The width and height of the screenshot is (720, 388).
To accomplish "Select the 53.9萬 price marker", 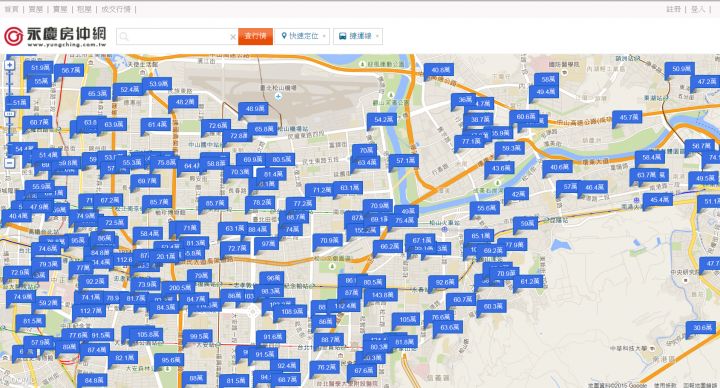I will (158, 84).
